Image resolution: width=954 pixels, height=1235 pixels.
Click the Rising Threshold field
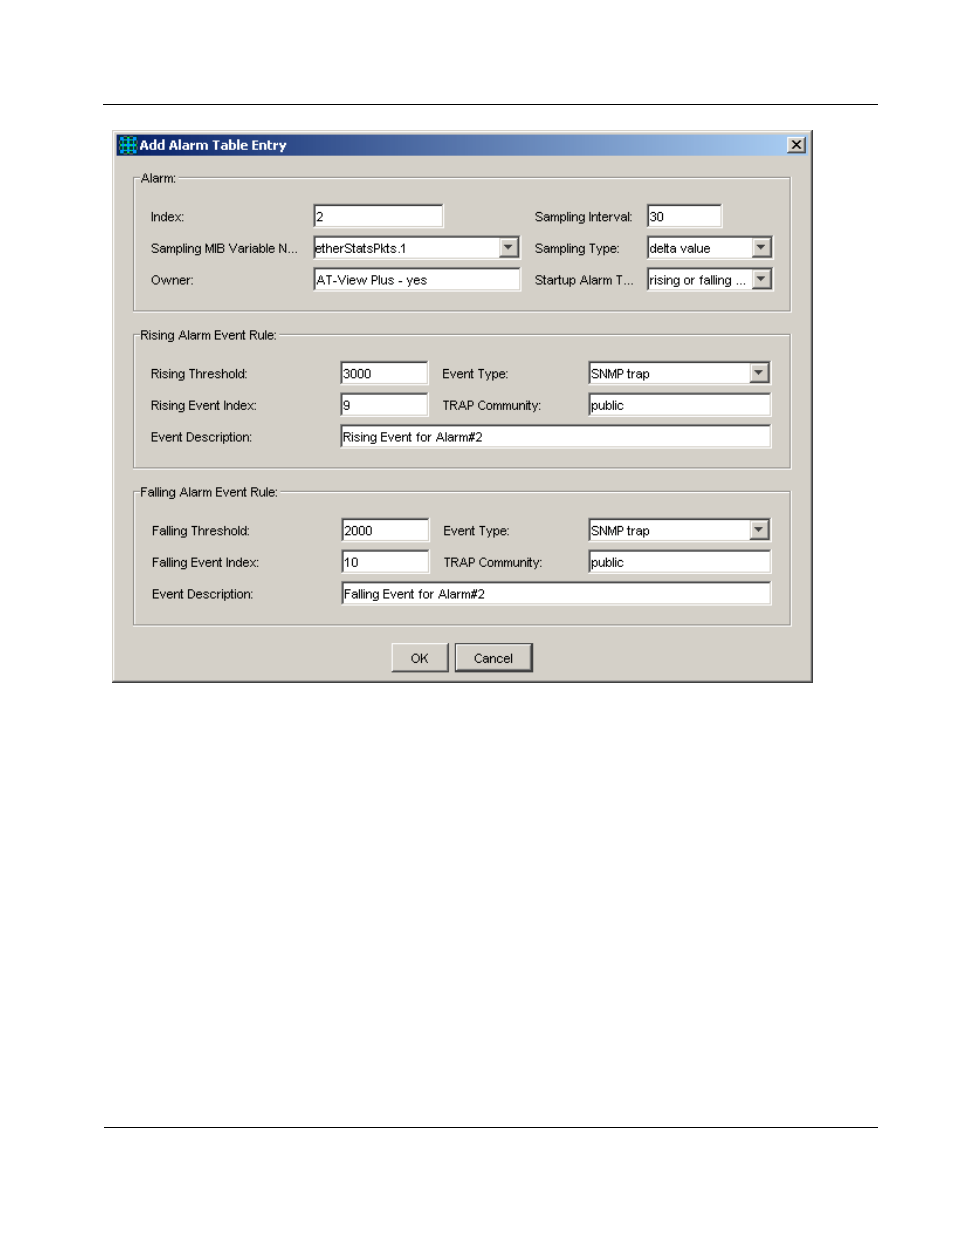pyautogui.click(x=384, y=374)
